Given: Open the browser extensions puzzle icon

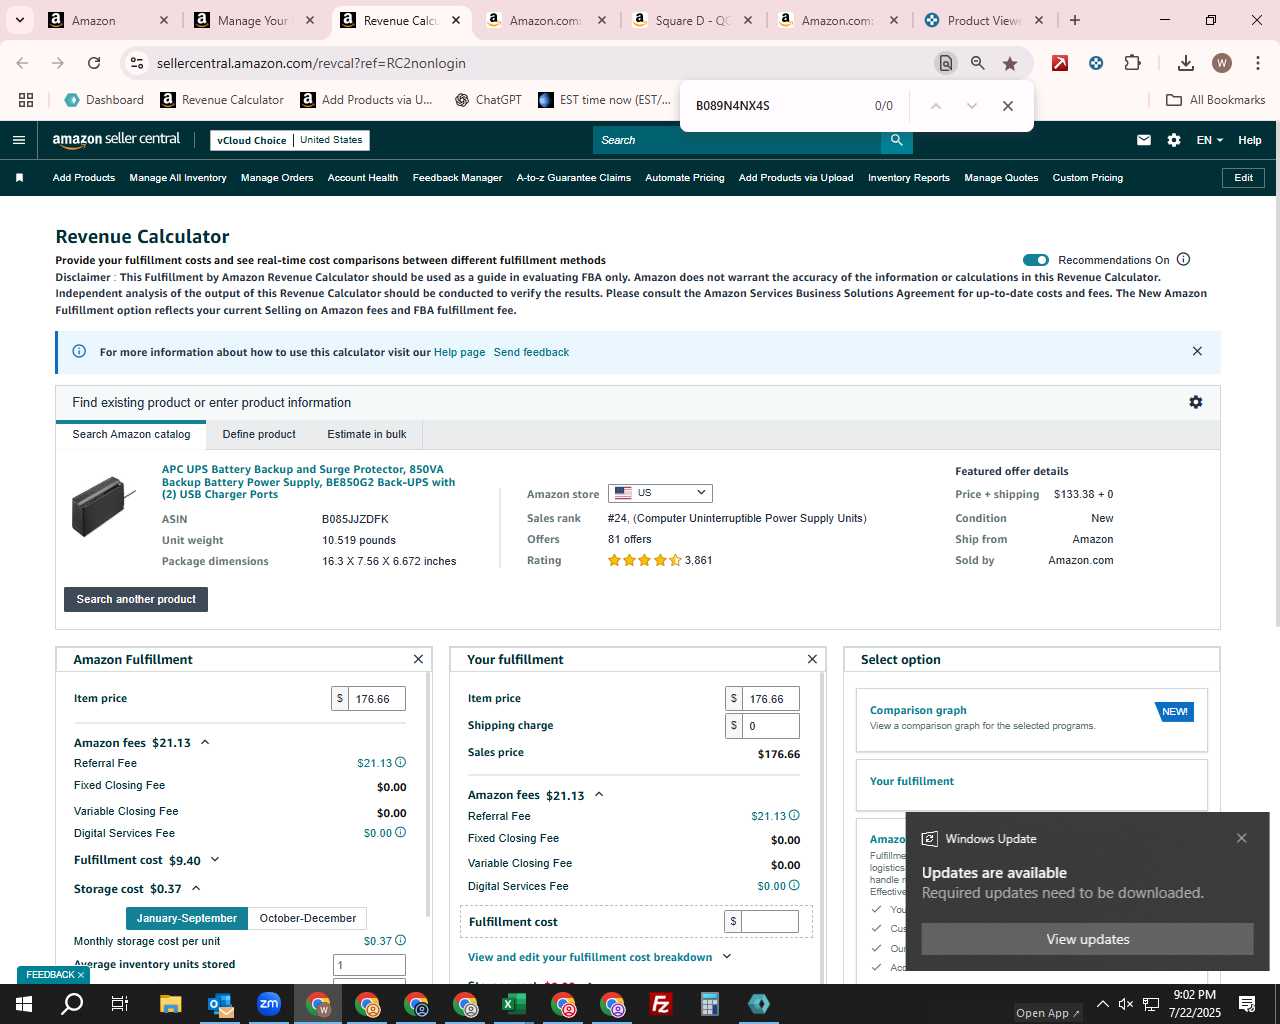Looking at the screenshot, I should click(1132, 63).
